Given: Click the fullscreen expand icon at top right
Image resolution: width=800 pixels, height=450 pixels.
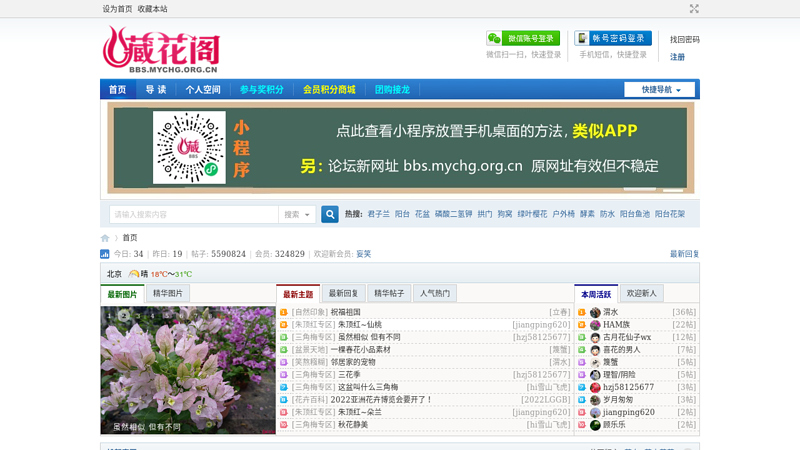Looking at the screenshot, I should point(694,9).
